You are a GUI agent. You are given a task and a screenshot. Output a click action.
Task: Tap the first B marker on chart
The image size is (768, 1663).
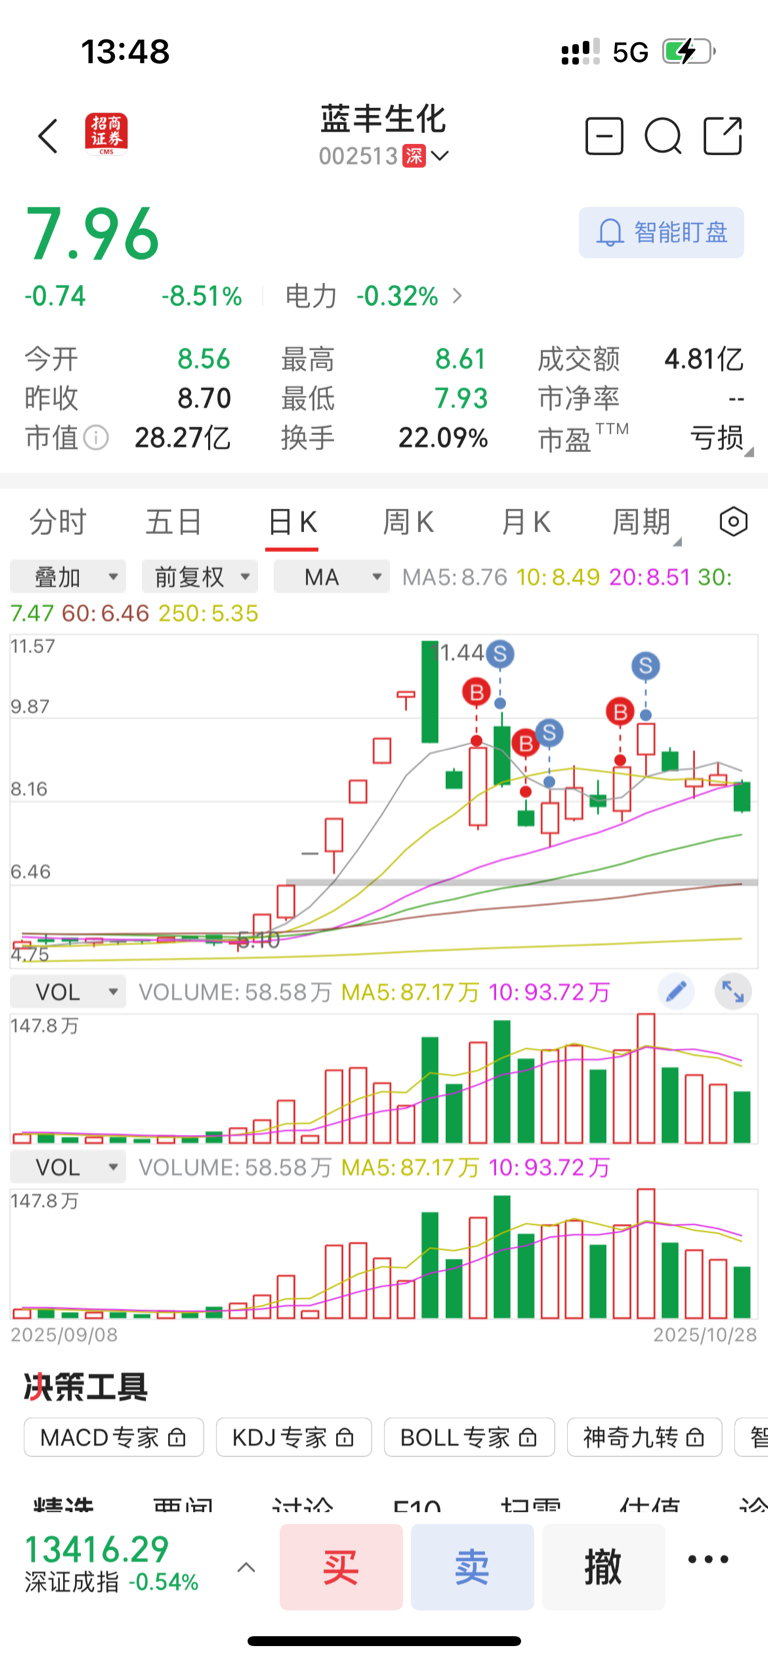point(477,692)
